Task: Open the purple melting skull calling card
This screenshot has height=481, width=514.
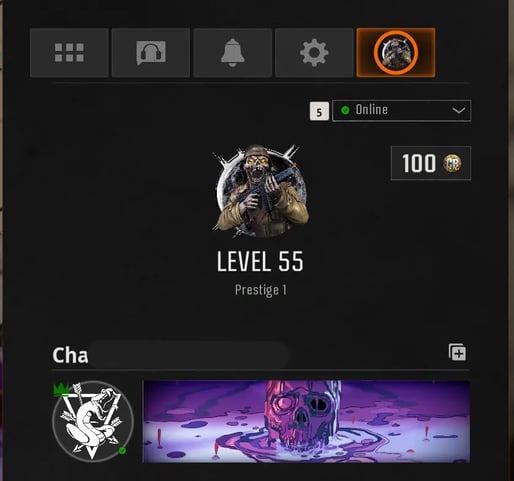Action: [x=306, y=422]
